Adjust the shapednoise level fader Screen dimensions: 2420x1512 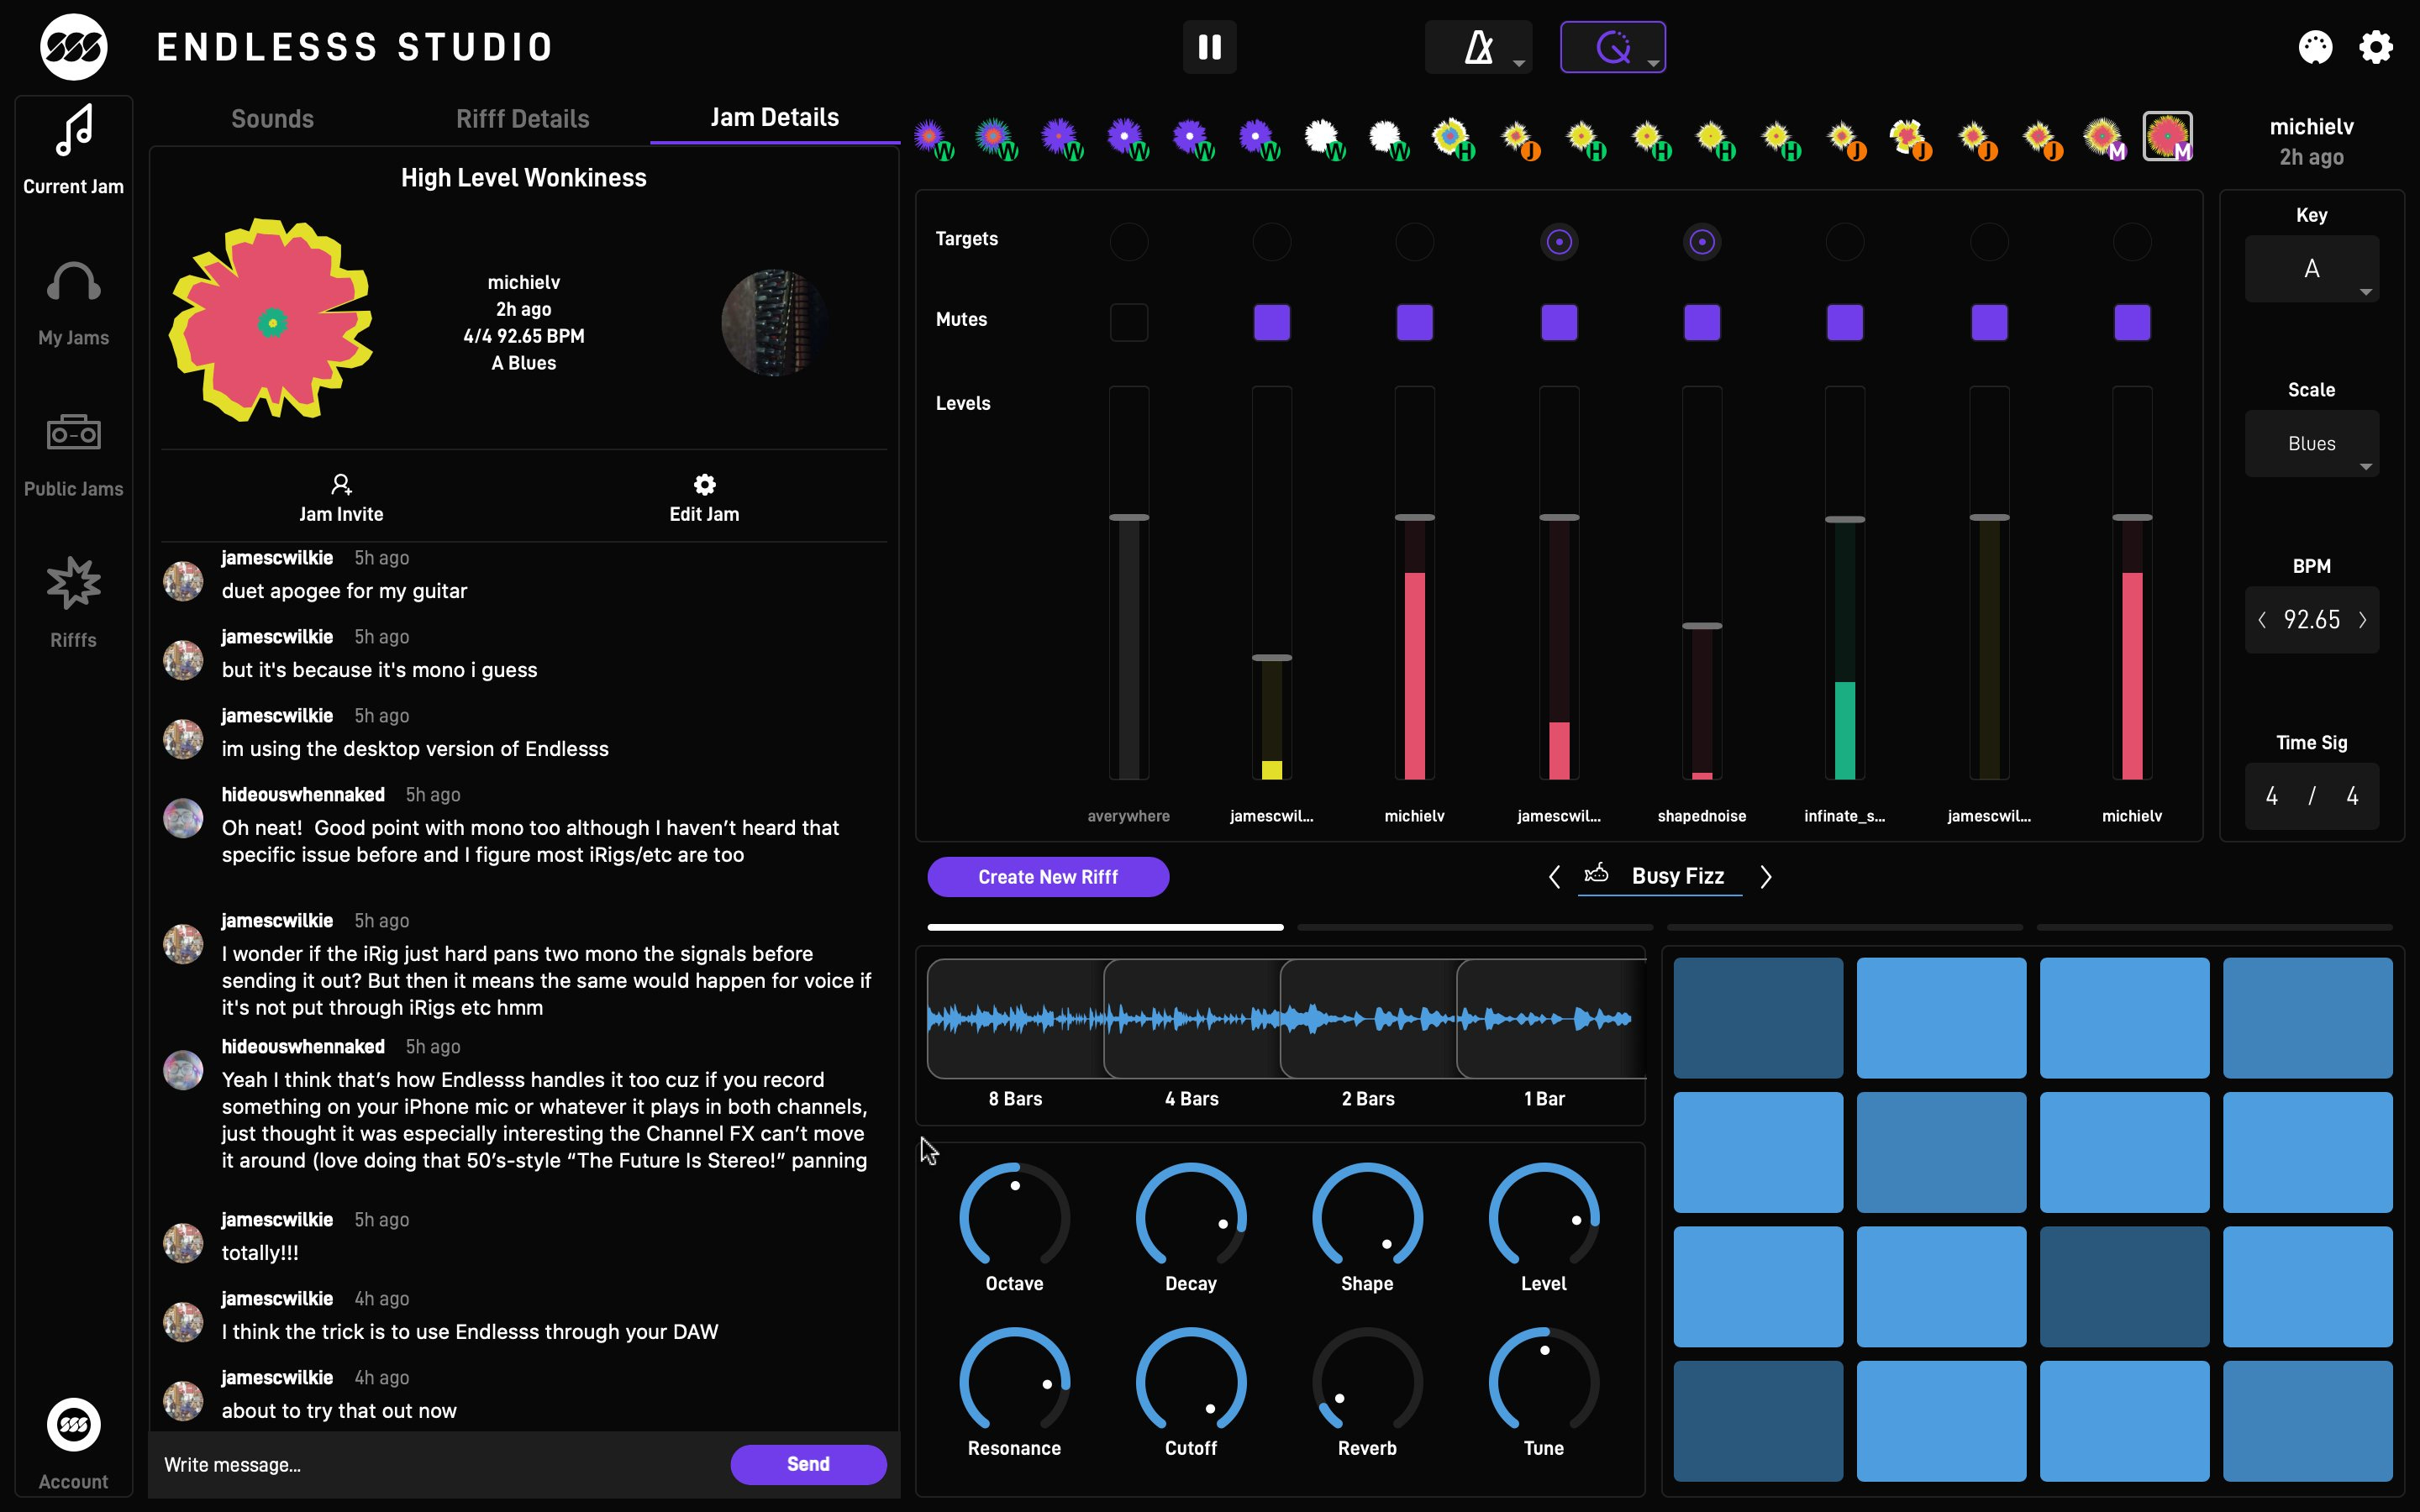tap(1702, 626)
